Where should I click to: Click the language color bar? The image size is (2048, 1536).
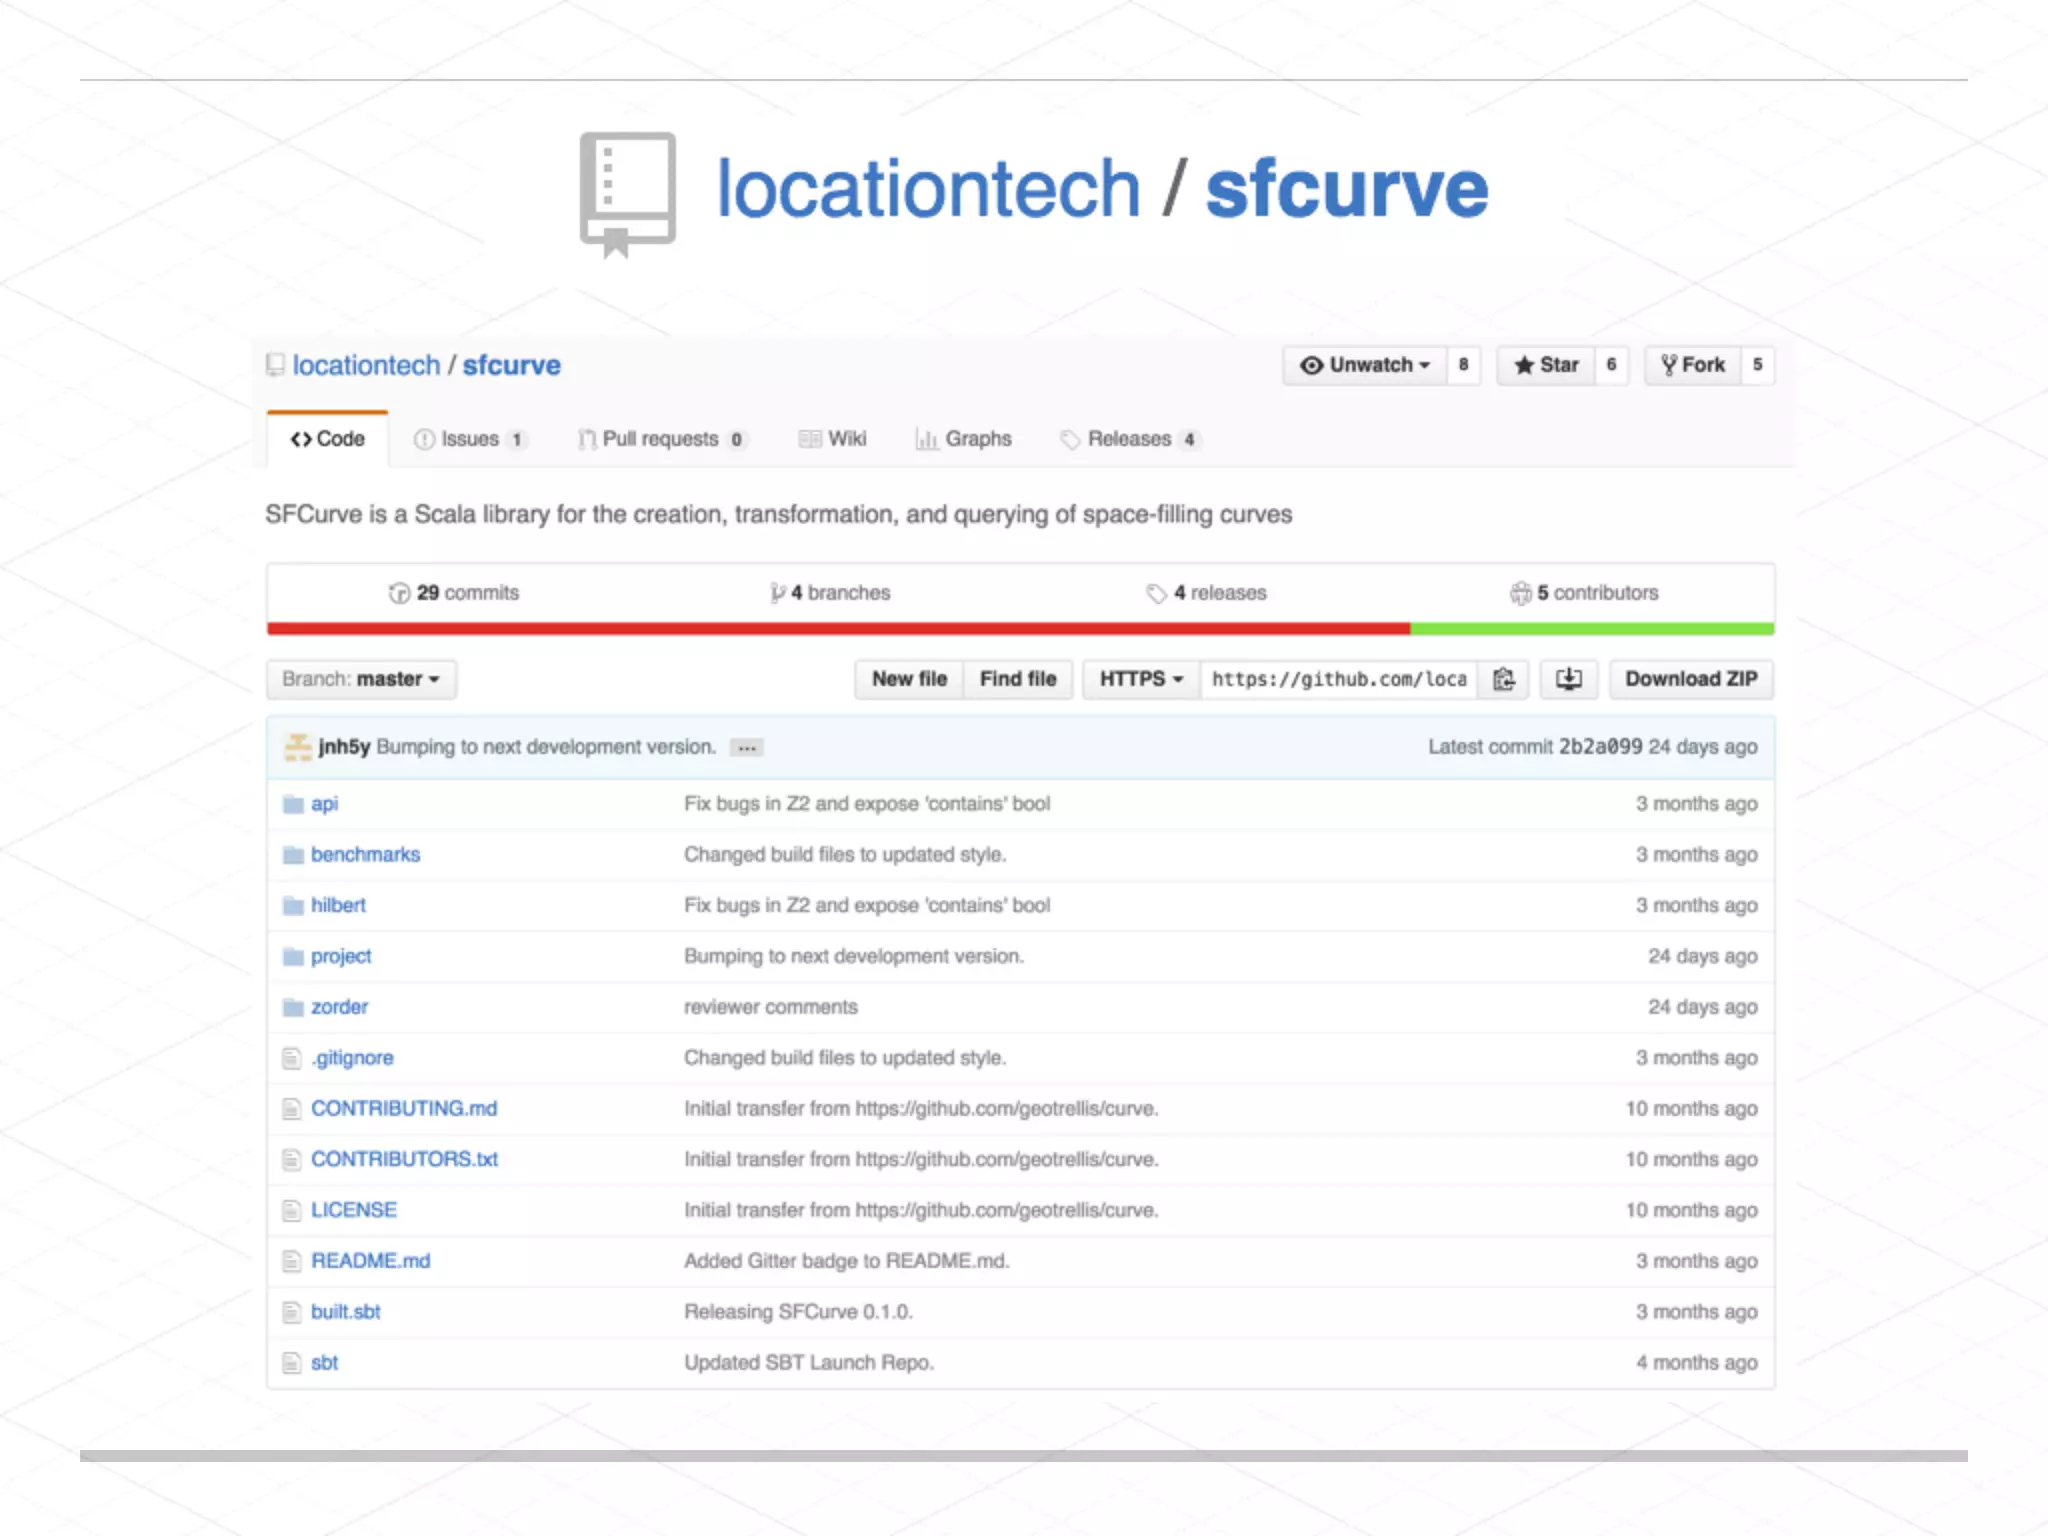coord(1020,629)
